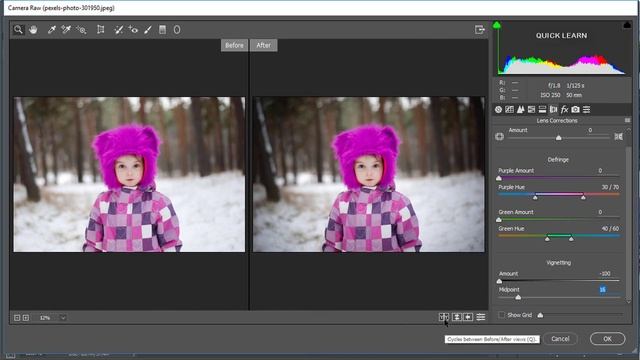
Task: Adjust the Vignetting Amount slider handle
Action: pos(499,281)
